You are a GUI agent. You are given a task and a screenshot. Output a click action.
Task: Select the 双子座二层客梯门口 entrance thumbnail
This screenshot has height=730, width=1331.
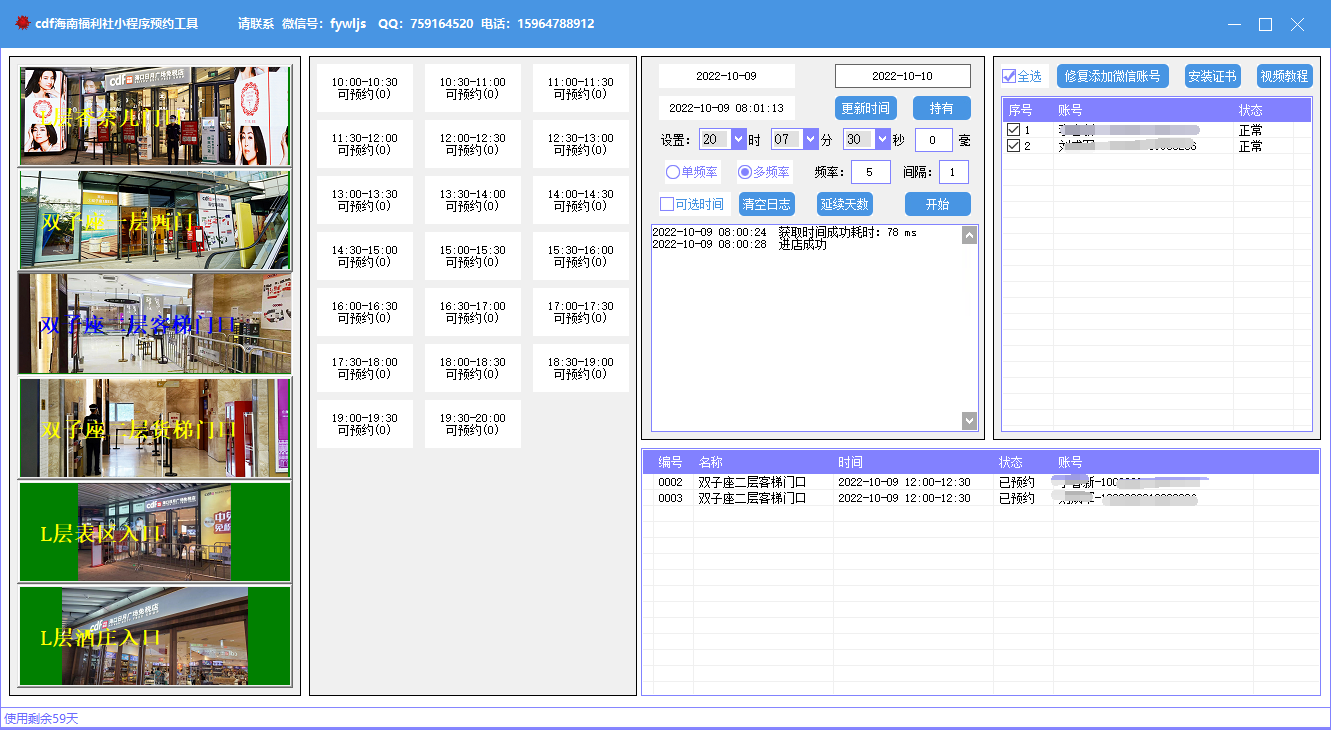click(155, 324)
